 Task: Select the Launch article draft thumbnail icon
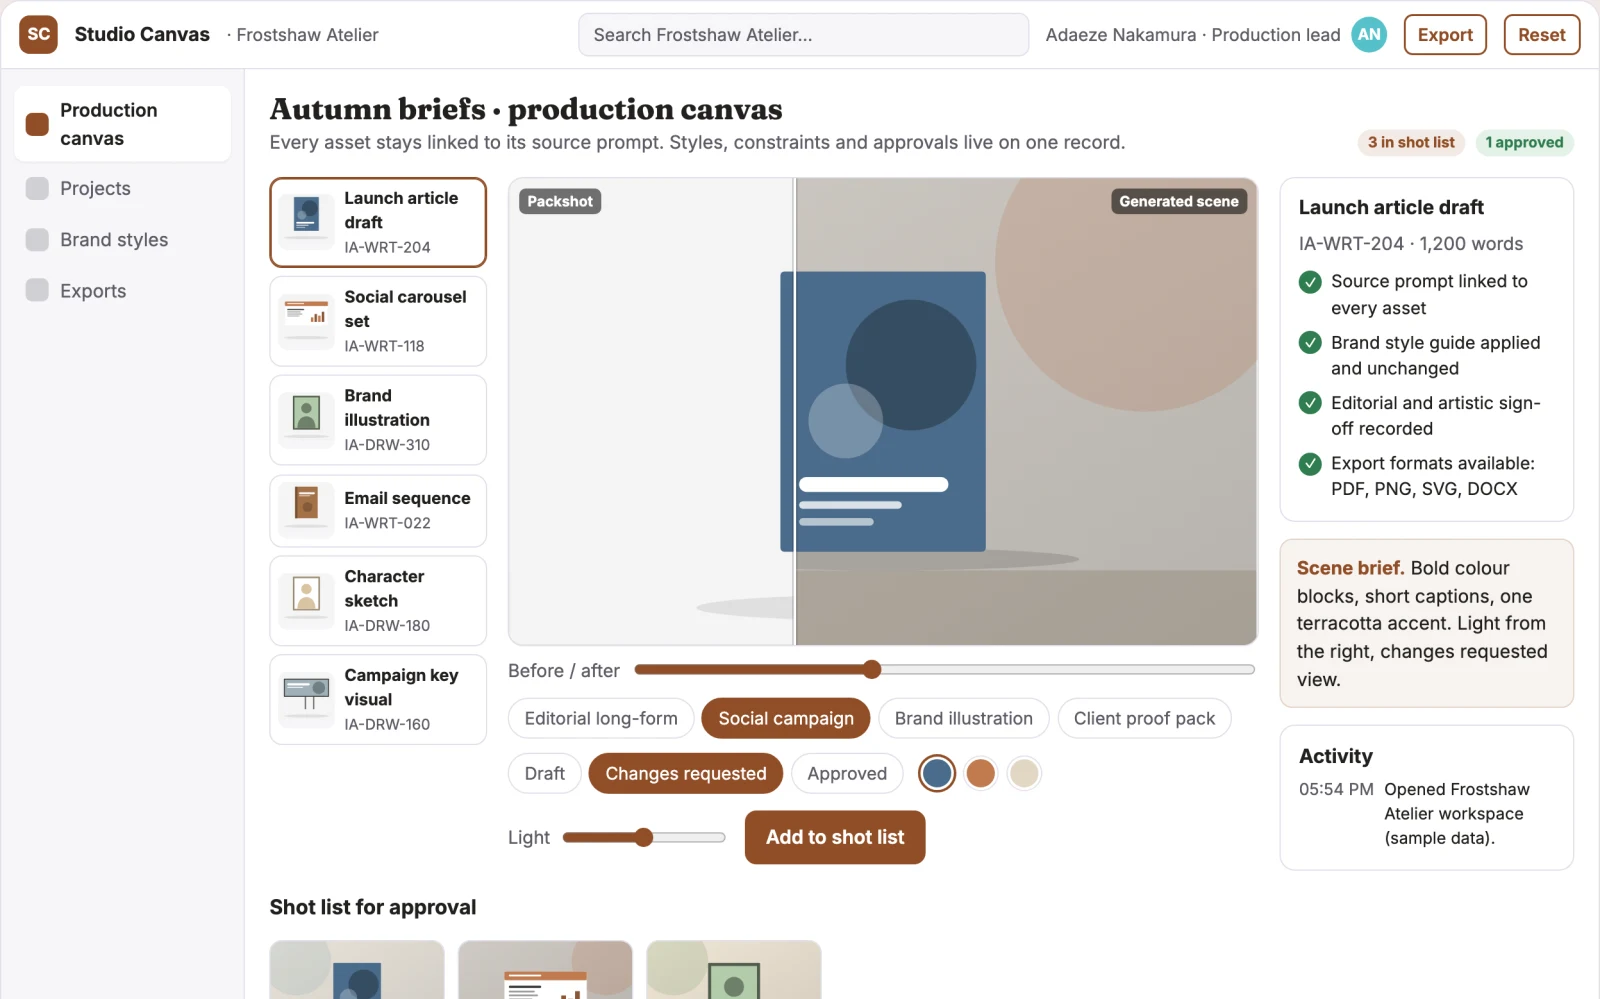click(306, 222)
